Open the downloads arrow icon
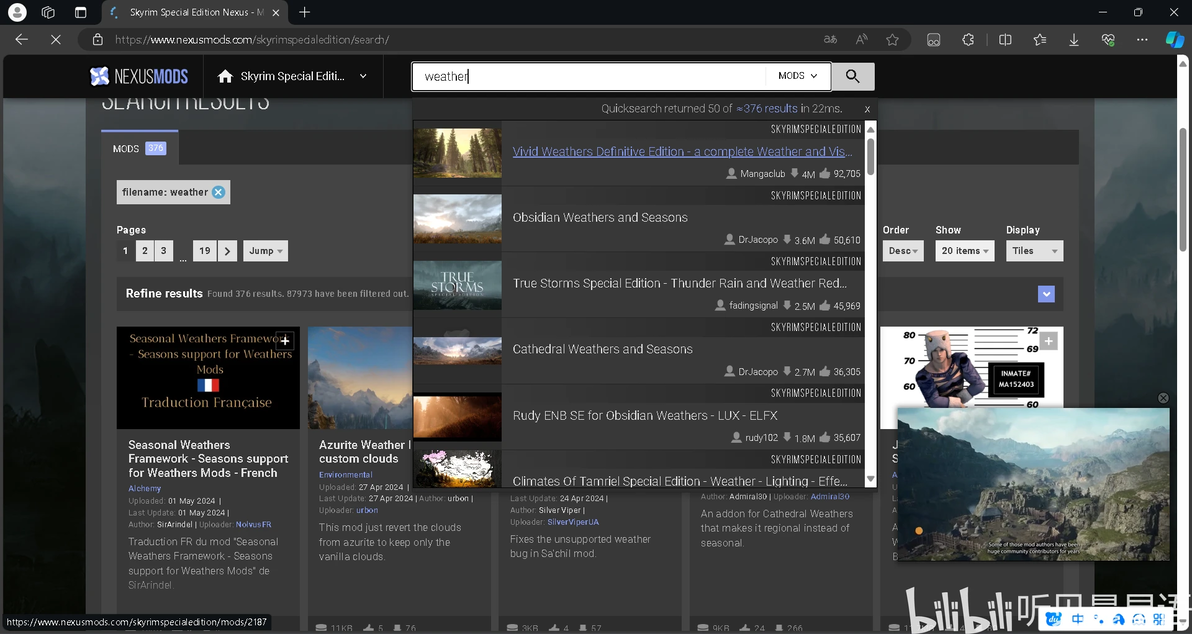The image size is (1192, 634). point(1074,40)
